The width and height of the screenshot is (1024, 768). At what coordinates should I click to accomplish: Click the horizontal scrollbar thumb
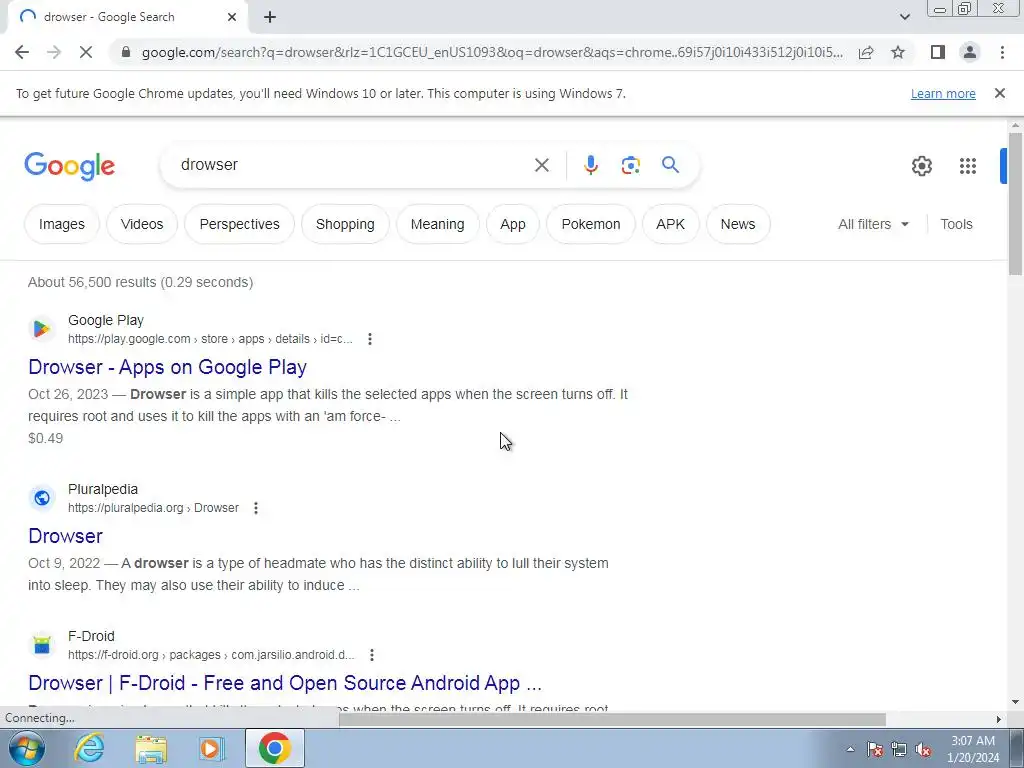[x=612, y=719]
